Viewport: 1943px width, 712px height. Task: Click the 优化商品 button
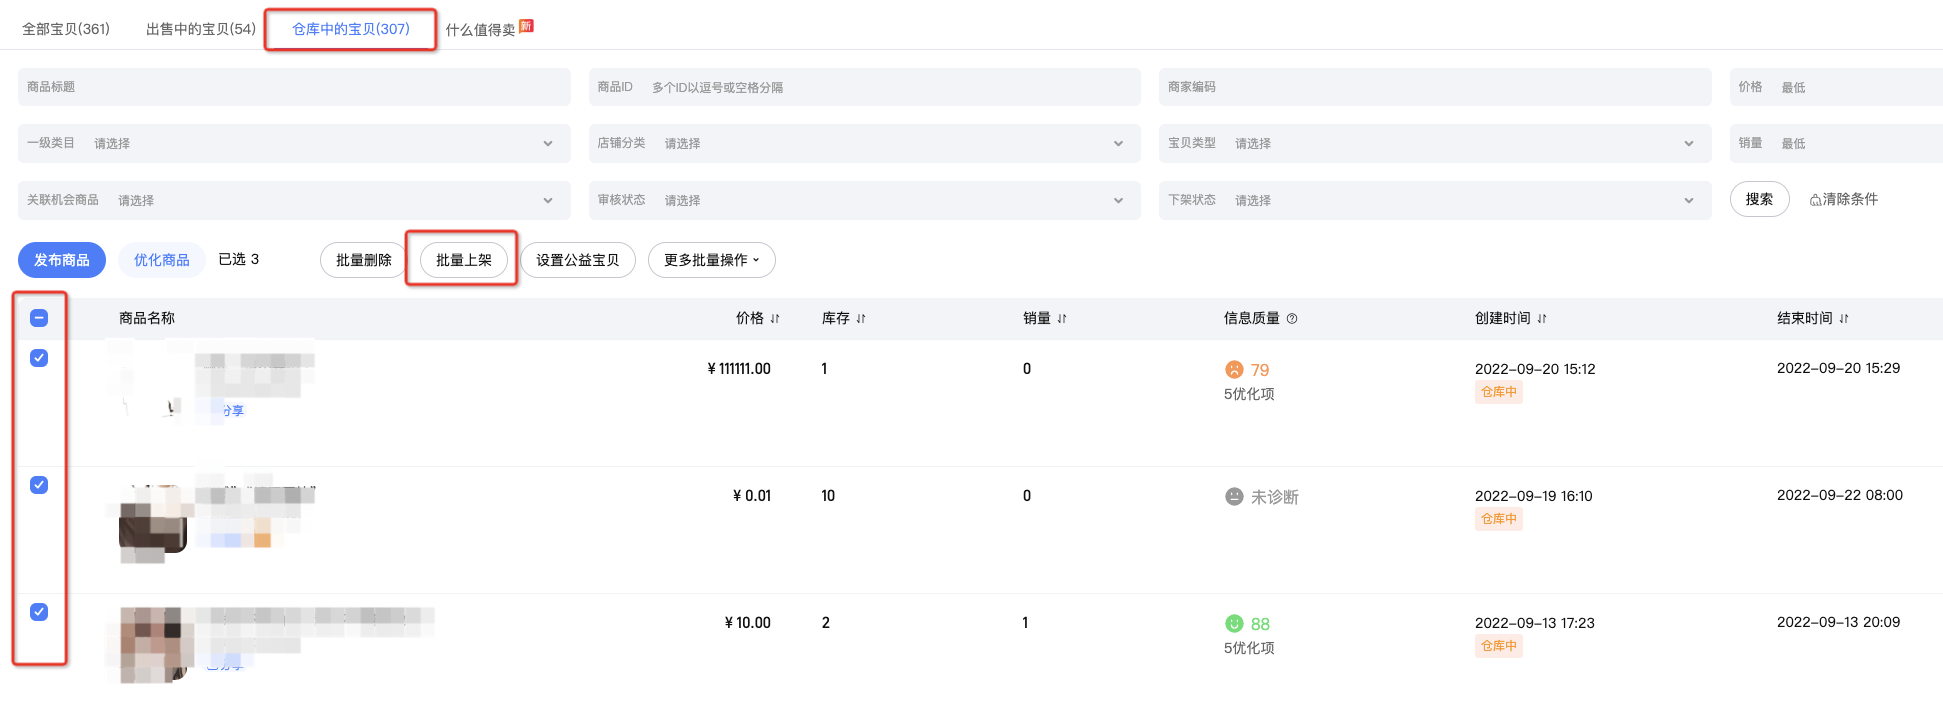[162, 260]
